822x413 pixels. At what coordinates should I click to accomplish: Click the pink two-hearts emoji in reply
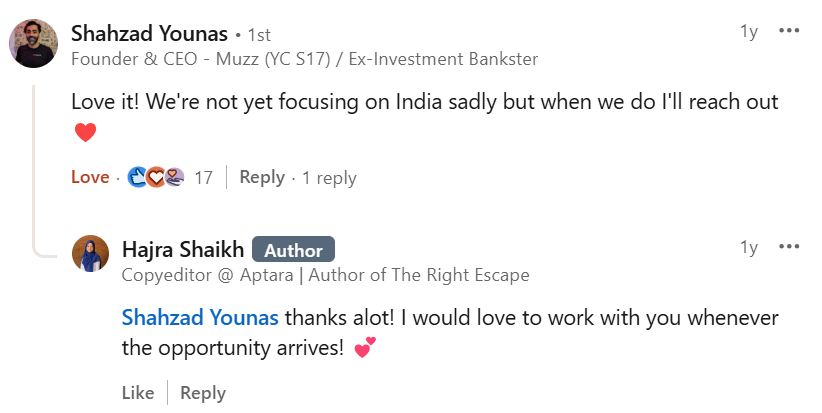click(365, 347)
